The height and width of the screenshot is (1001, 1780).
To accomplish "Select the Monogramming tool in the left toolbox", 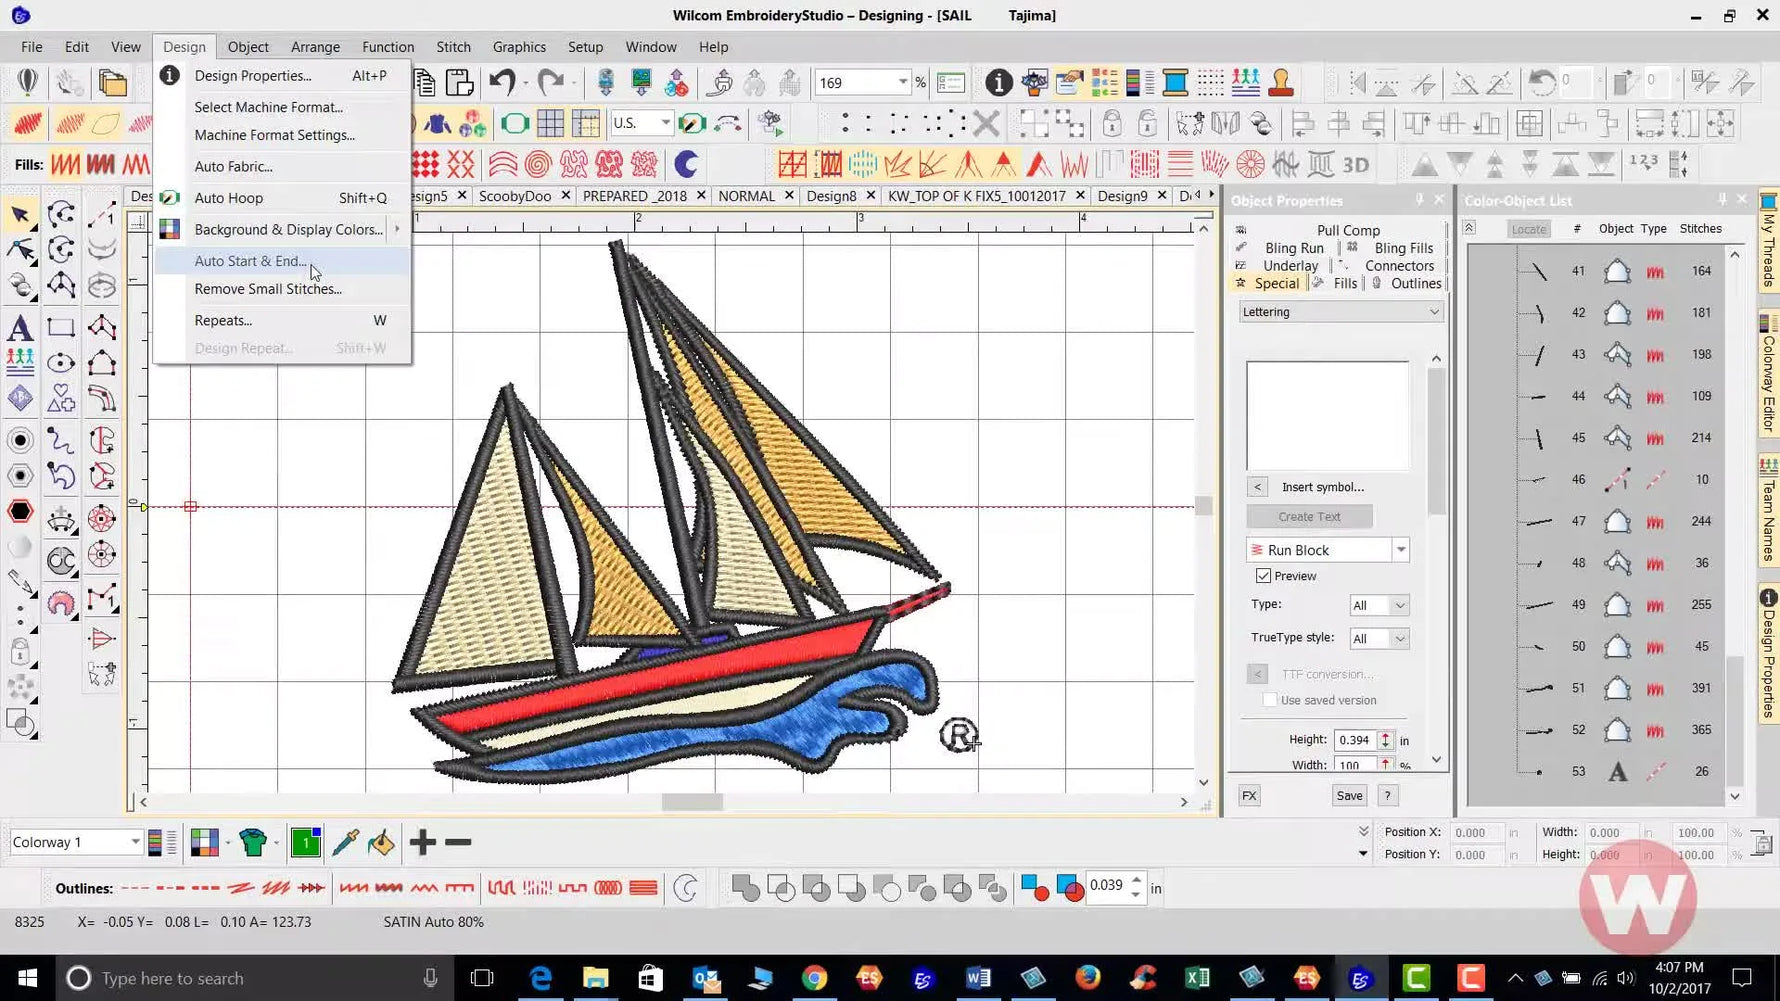I will tap(21, 396).
